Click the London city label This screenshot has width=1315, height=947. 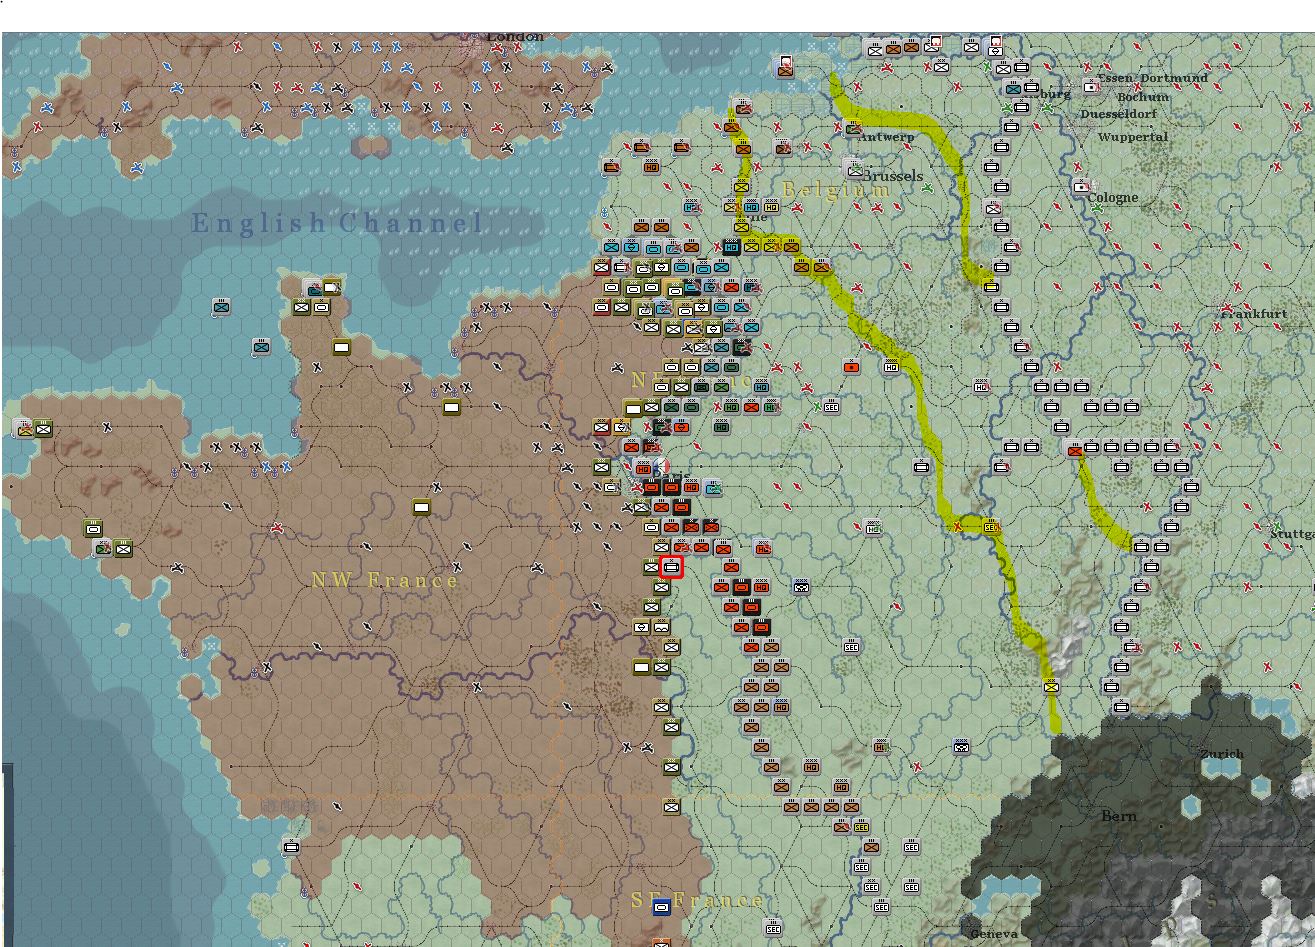(516, 37)
